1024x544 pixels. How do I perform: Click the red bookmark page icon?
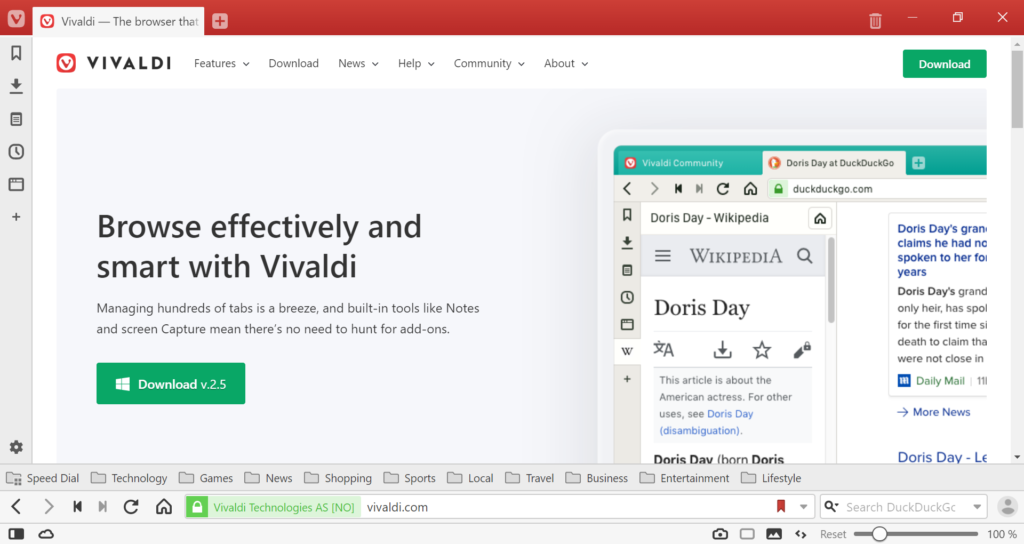pyautogui.click(x=780, y=506)
